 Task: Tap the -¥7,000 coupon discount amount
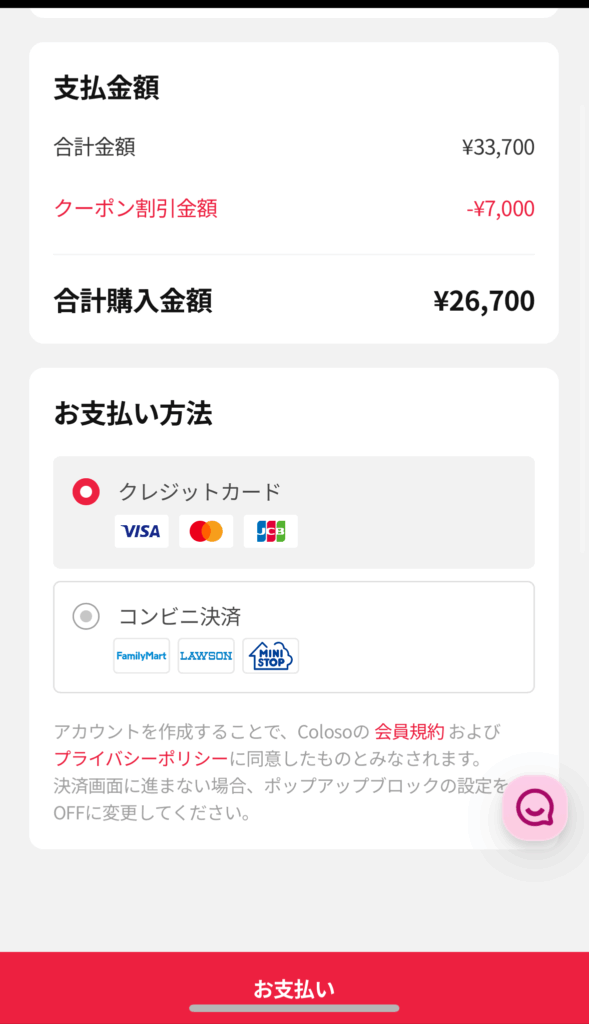pyautogui.click(x=500, y=209)
